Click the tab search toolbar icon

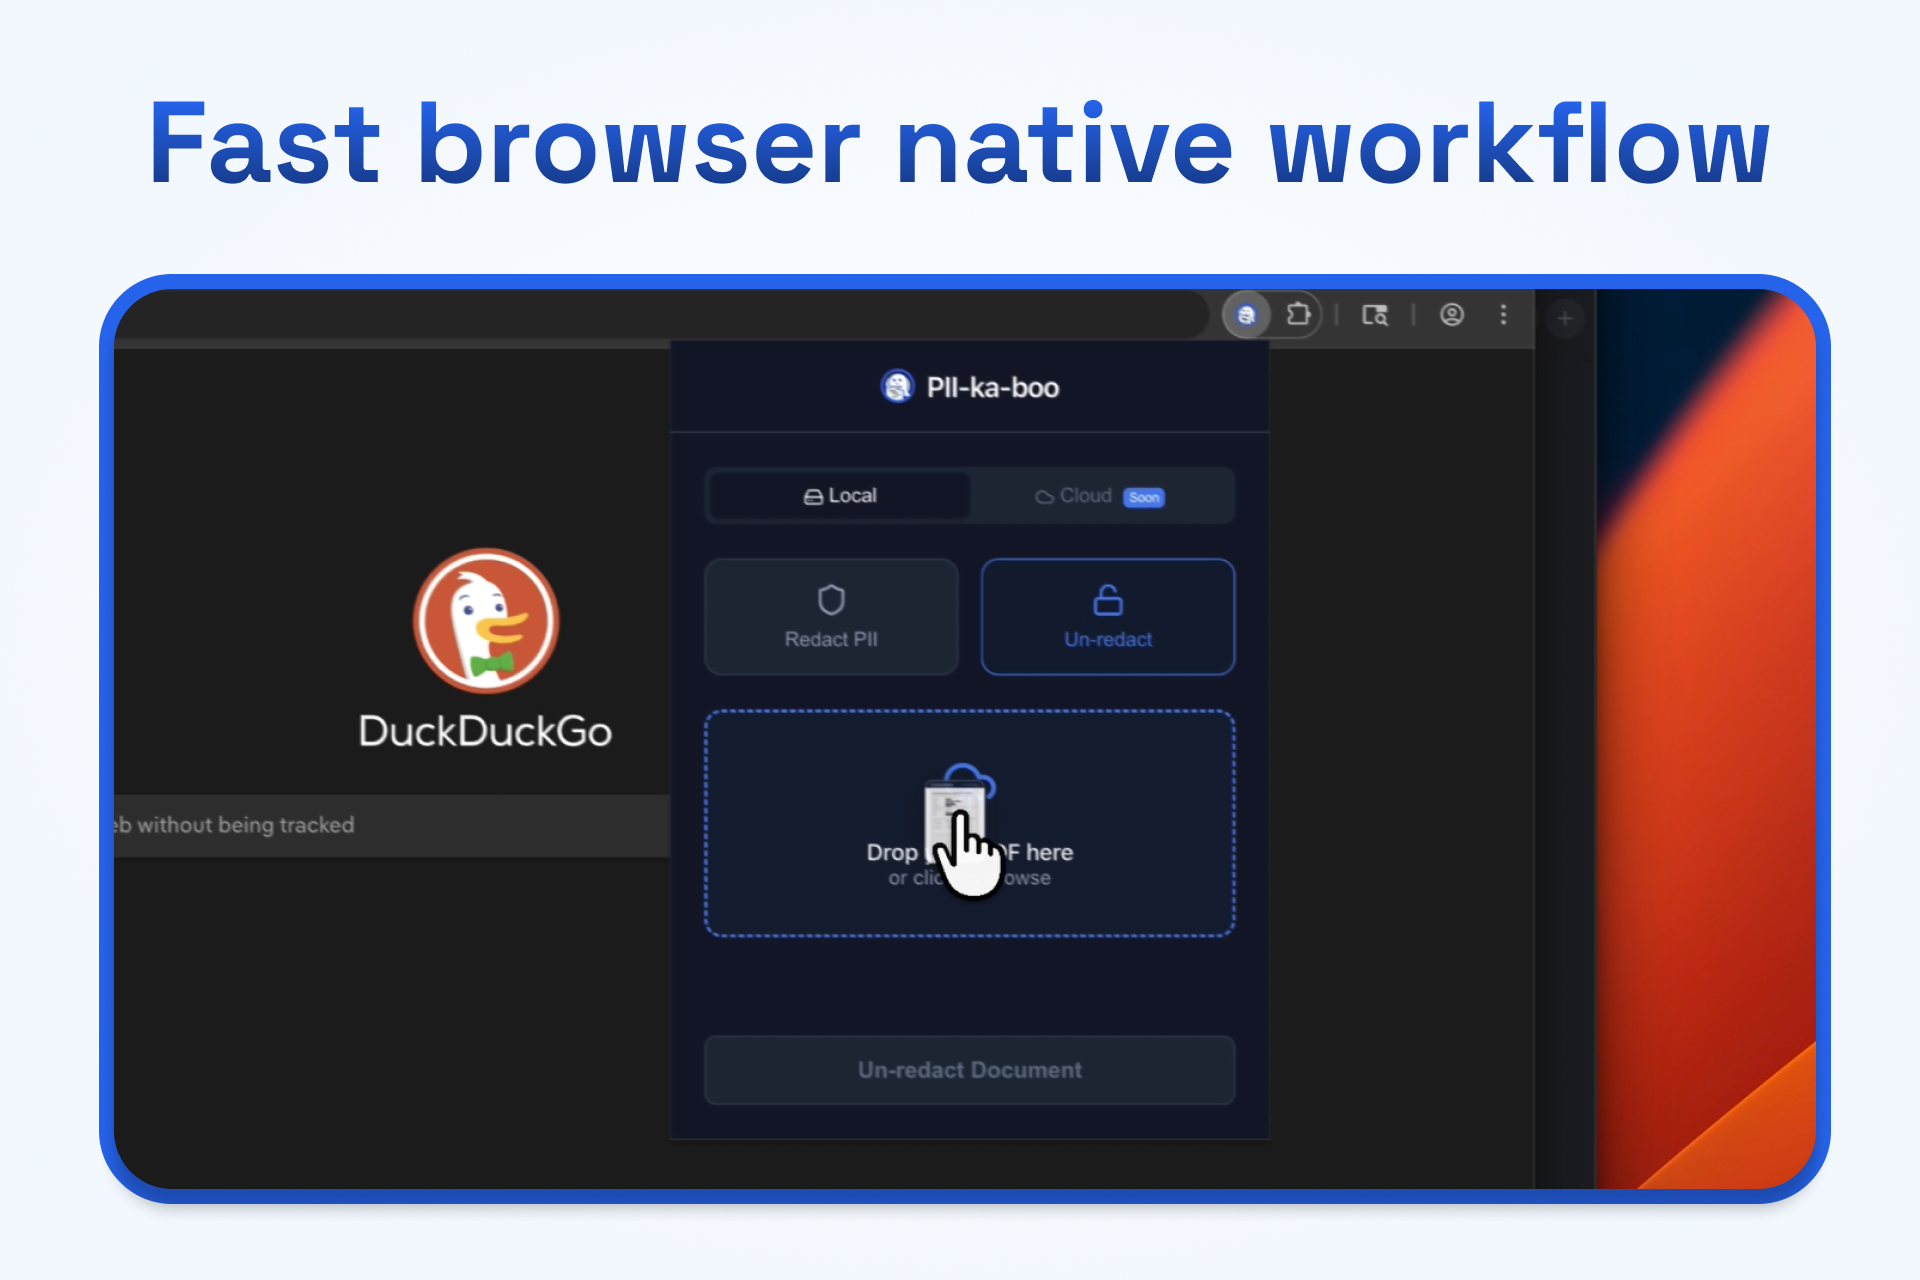pos(1375,315)
